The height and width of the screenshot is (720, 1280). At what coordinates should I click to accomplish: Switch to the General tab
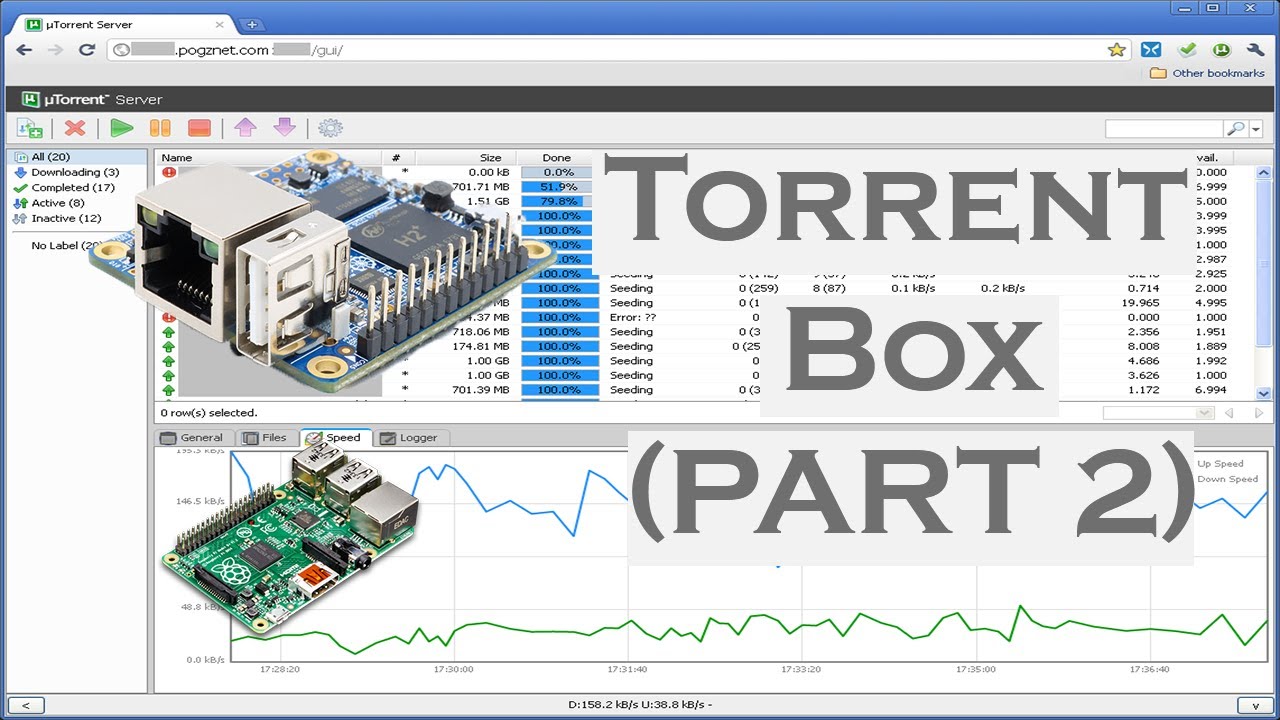(193, 437)
